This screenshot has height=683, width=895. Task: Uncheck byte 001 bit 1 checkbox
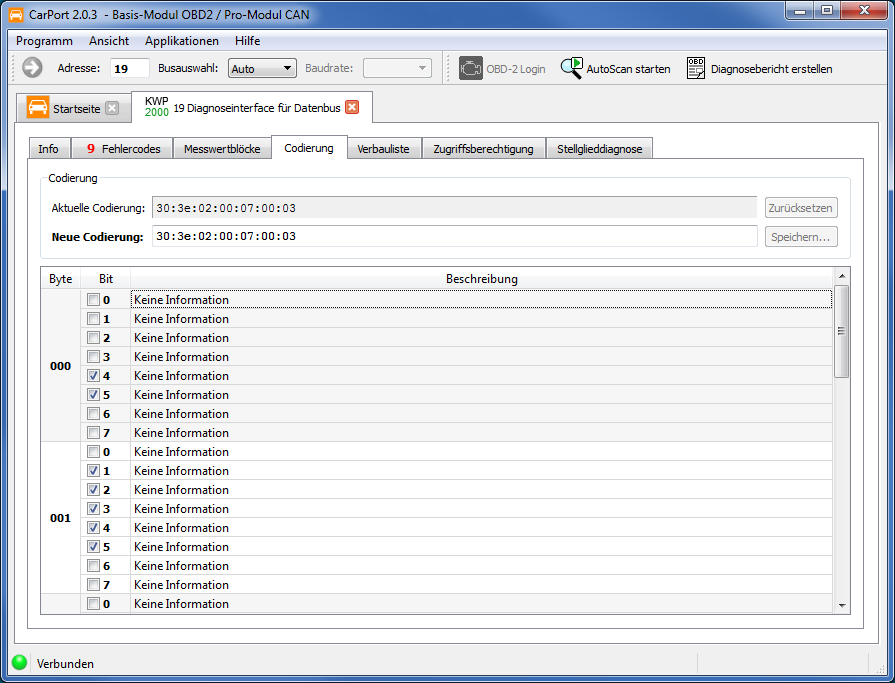[94, 471]
